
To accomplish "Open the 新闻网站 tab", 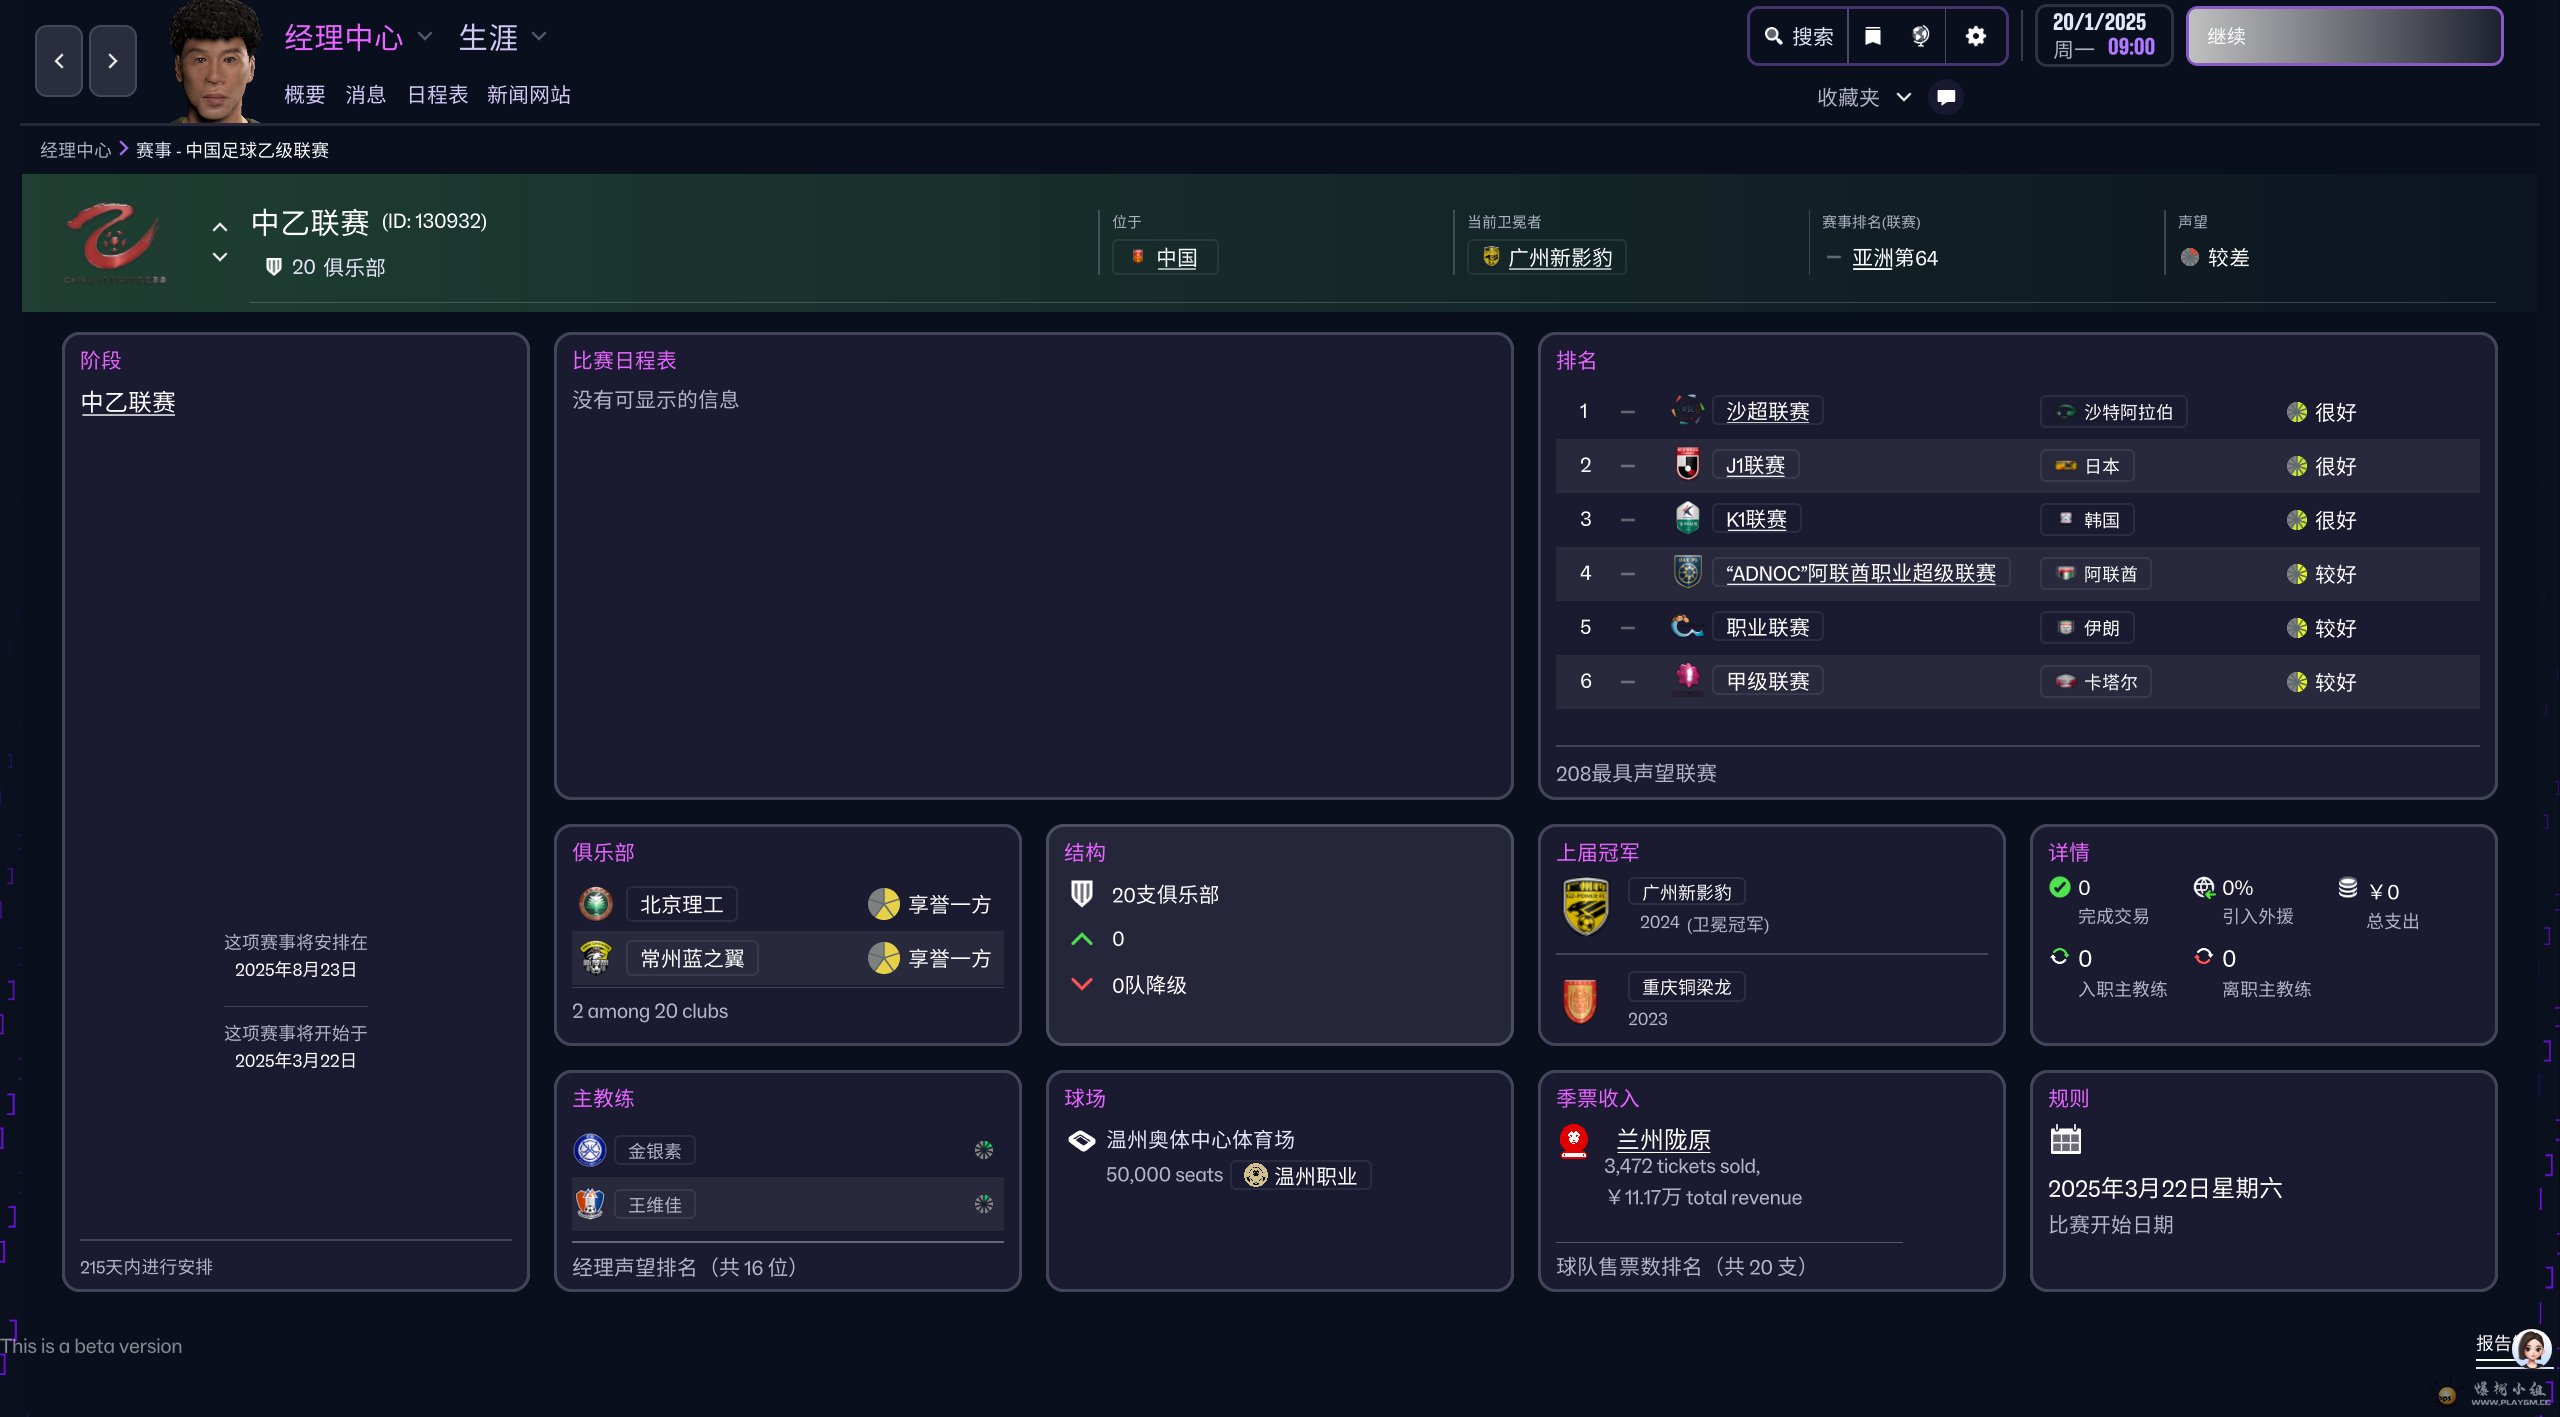I will pyautogui.click(x=528, y=95).
